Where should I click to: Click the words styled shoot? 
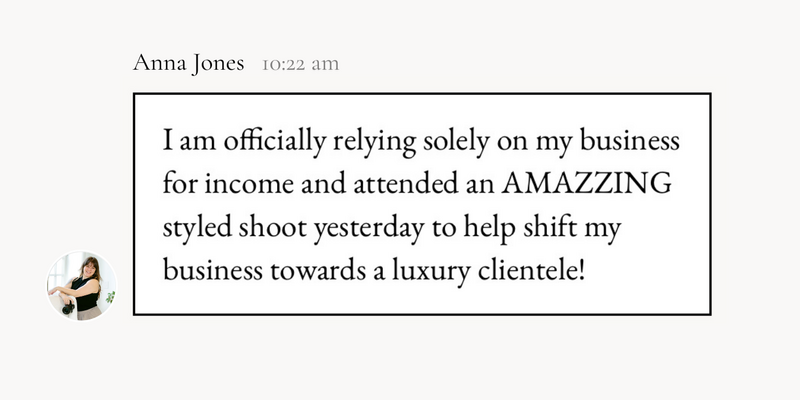[235, 229]
